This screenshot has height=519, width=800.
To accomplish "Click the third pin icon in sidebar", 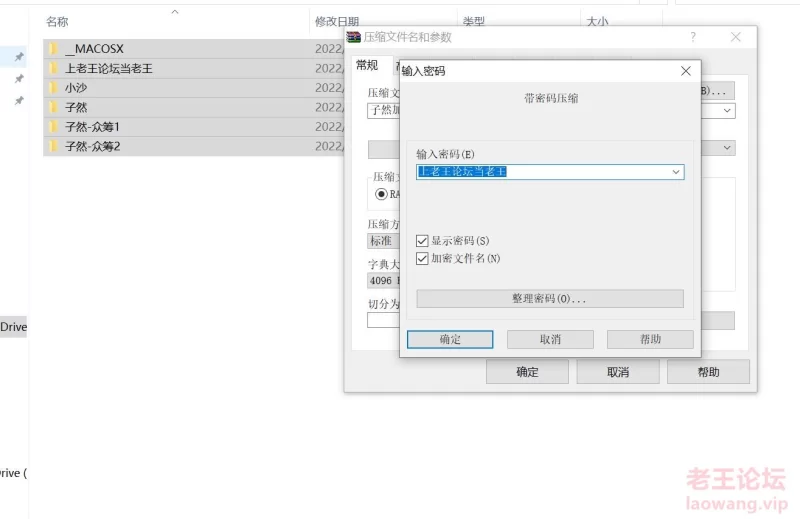I will point(19,101).
